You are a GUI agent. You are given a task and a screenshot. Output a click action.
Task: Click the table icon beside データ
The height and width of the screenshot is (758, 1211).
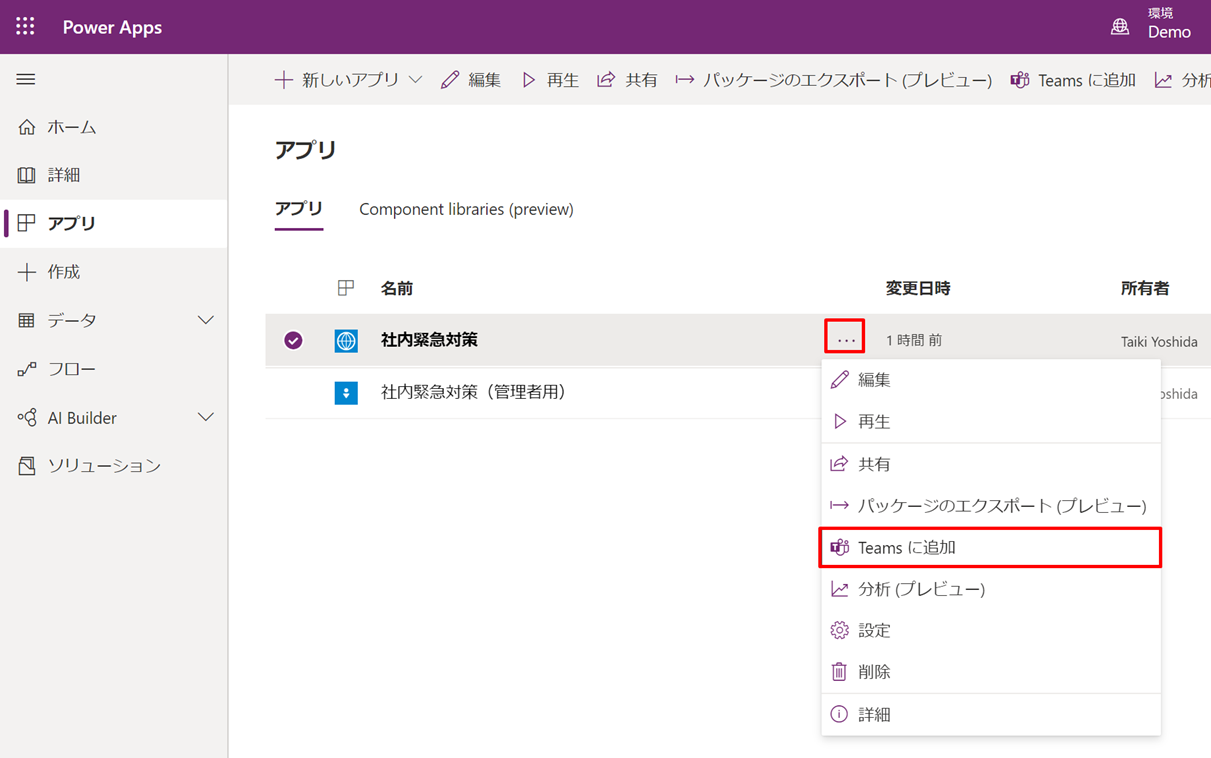click(27, 320)
